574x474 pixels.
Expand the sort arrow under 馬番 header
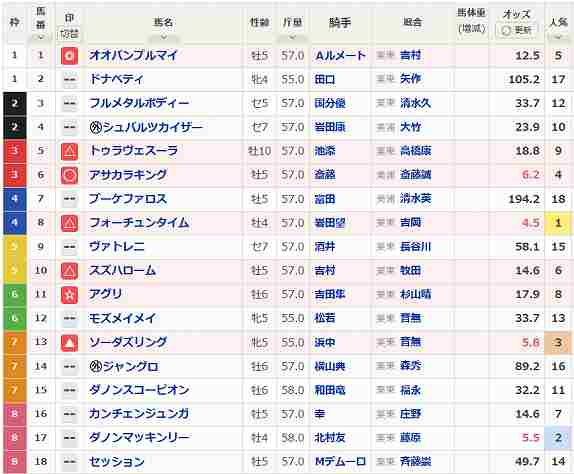(41, 37)
